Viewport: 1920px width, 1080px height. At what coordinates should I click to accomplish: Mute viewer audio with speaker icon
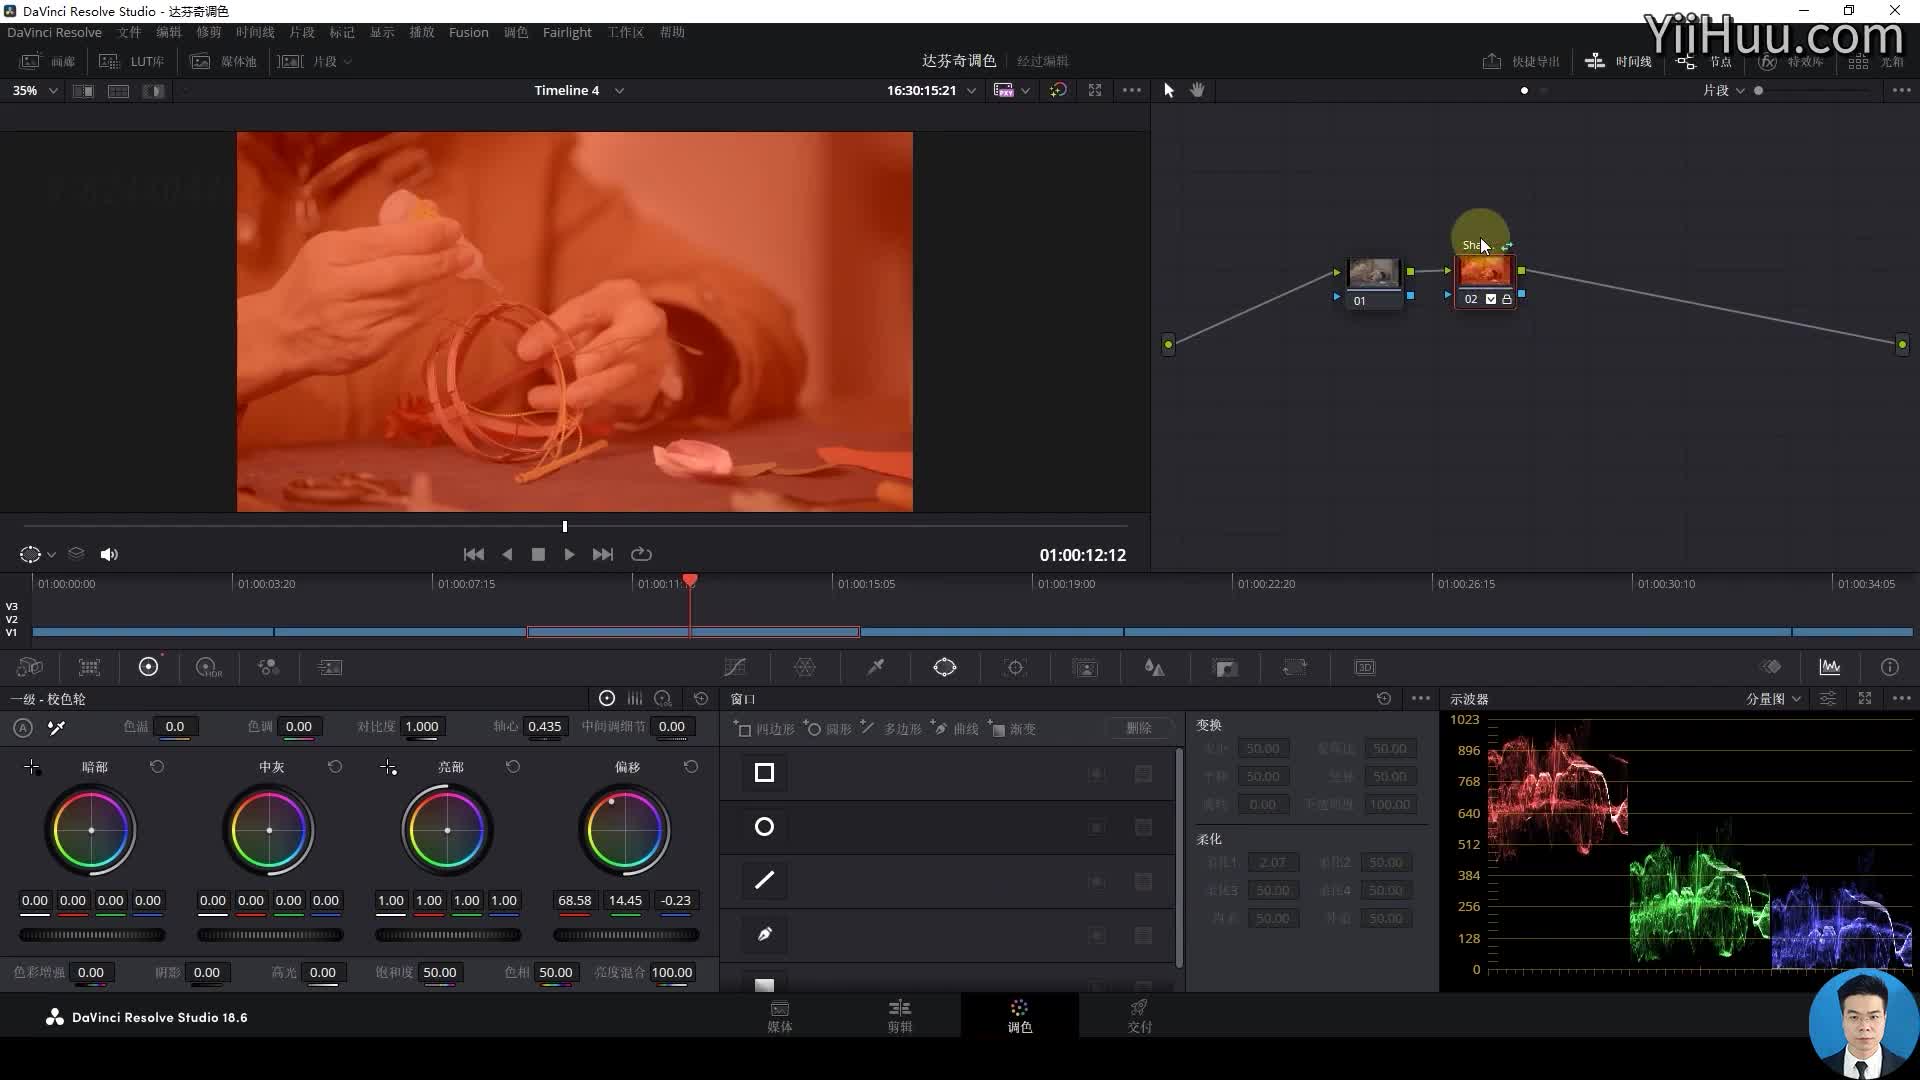click(109, 554)
